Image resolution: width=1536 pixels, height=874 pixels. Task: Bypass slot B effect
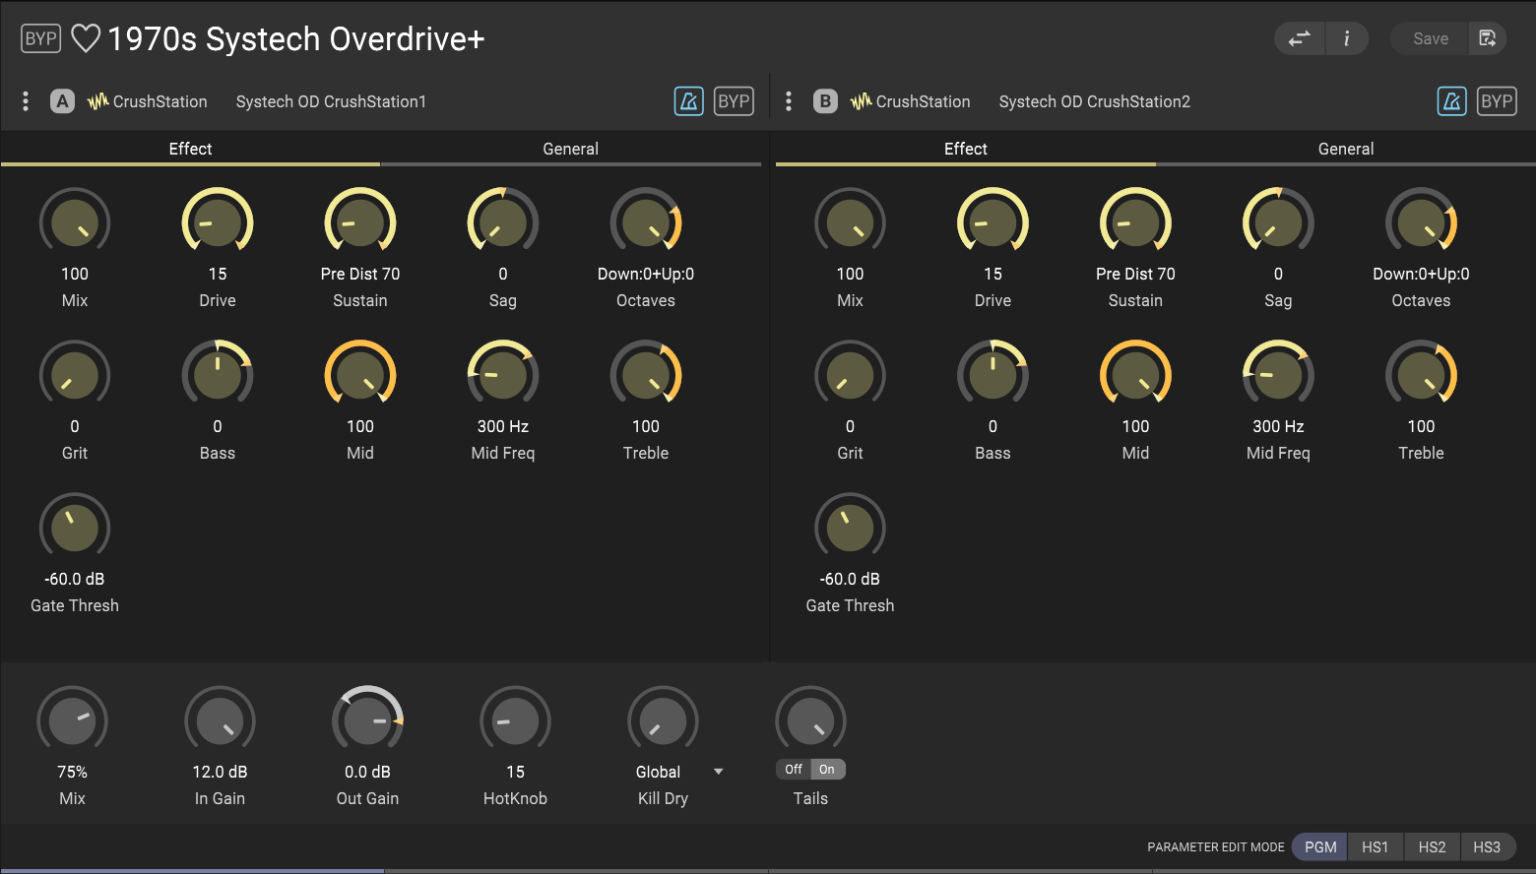1497,101
